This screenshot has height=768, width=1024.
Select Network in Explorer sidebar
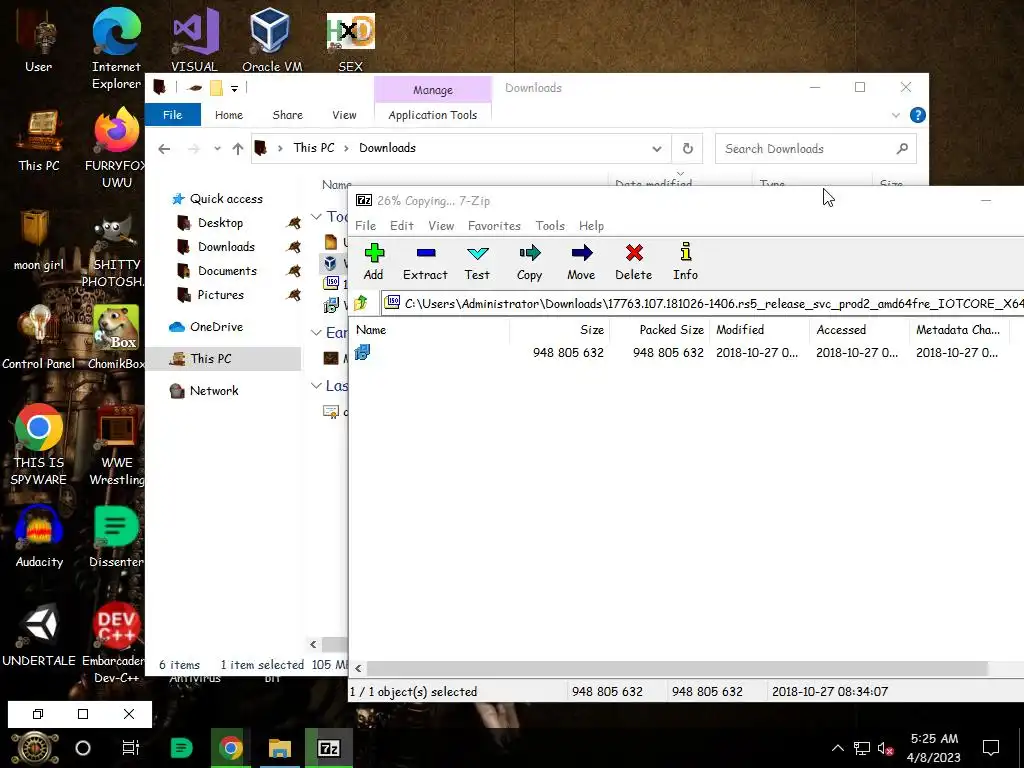tap(214, 391)
